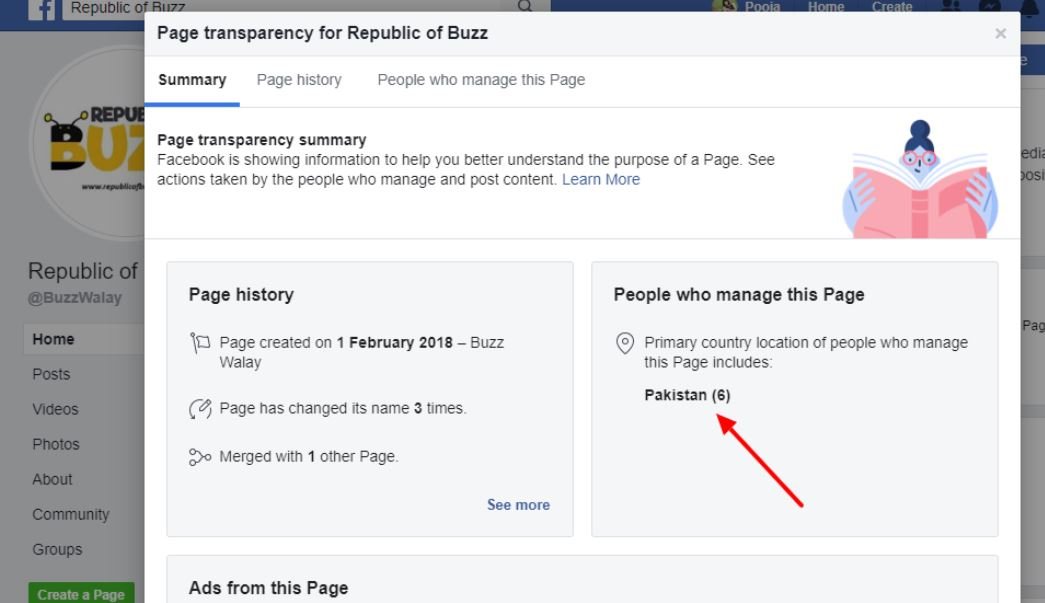Open About in page sidebar

52,480
